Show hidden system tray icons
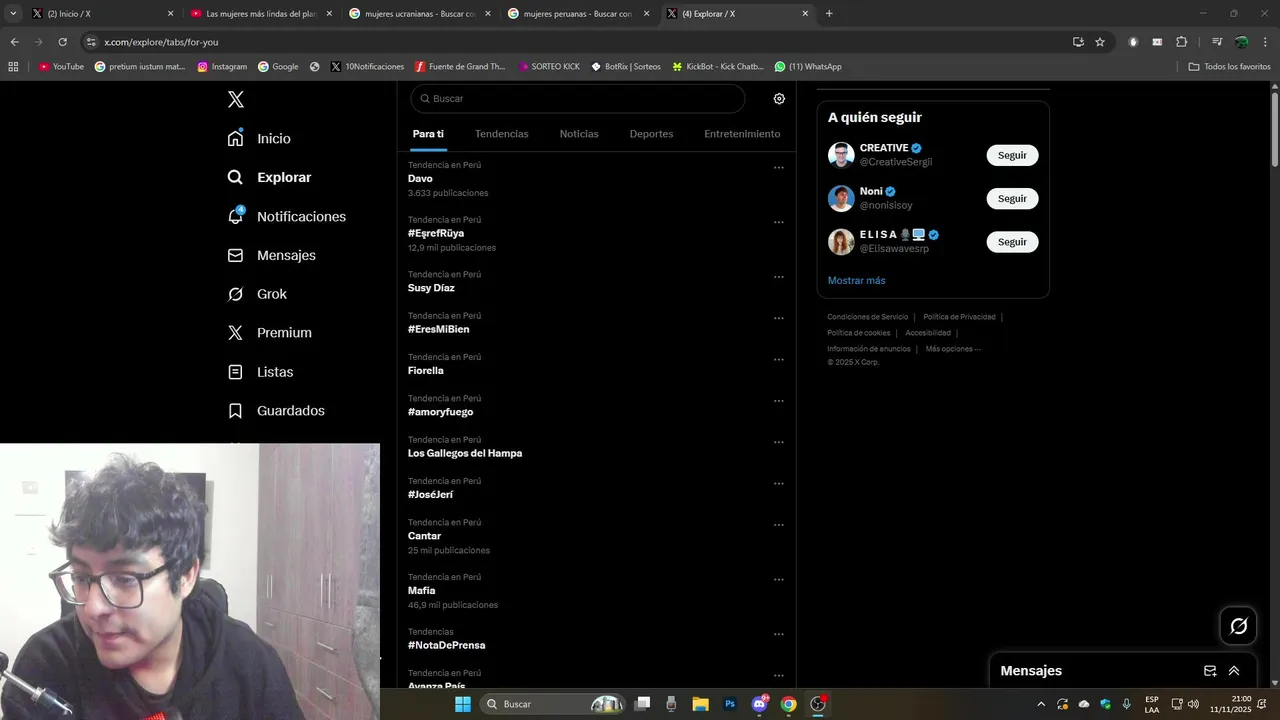The height and width of the screenshot is (720, 1280). [1041, 704]
